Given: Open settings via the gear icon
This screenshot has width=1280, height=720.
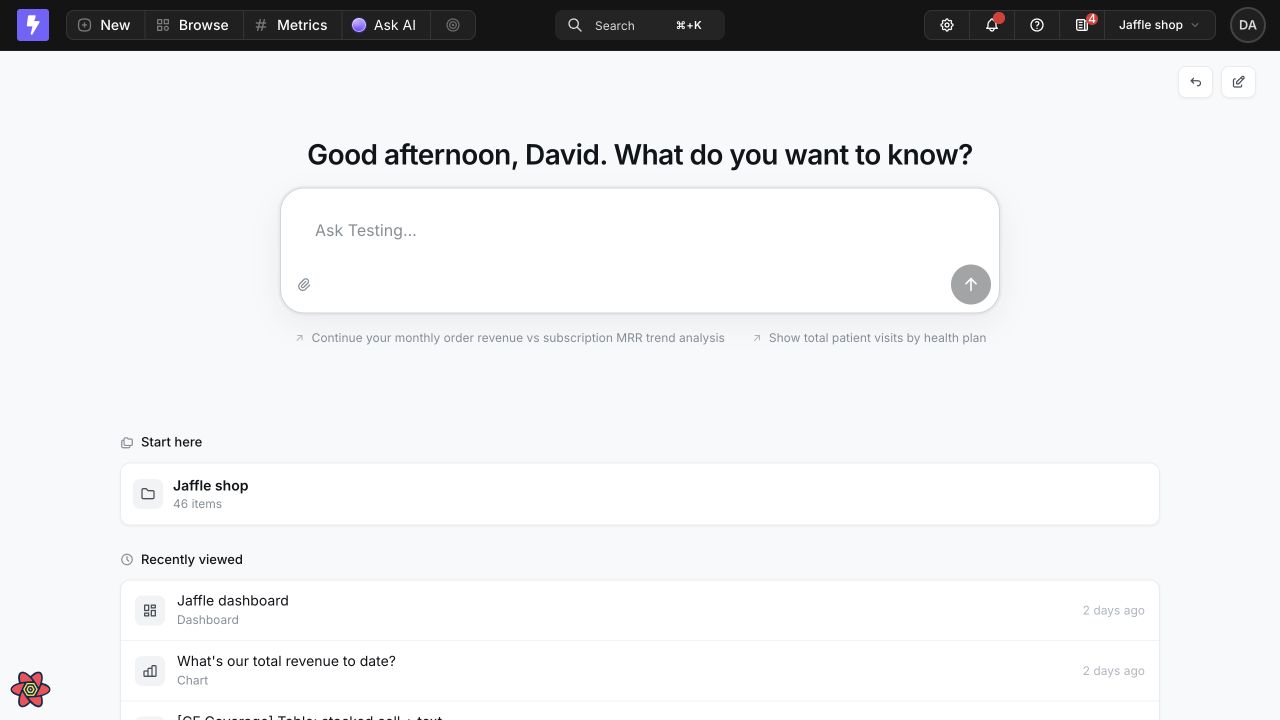Looking at the screenshot, I should (x=947, y=25).
